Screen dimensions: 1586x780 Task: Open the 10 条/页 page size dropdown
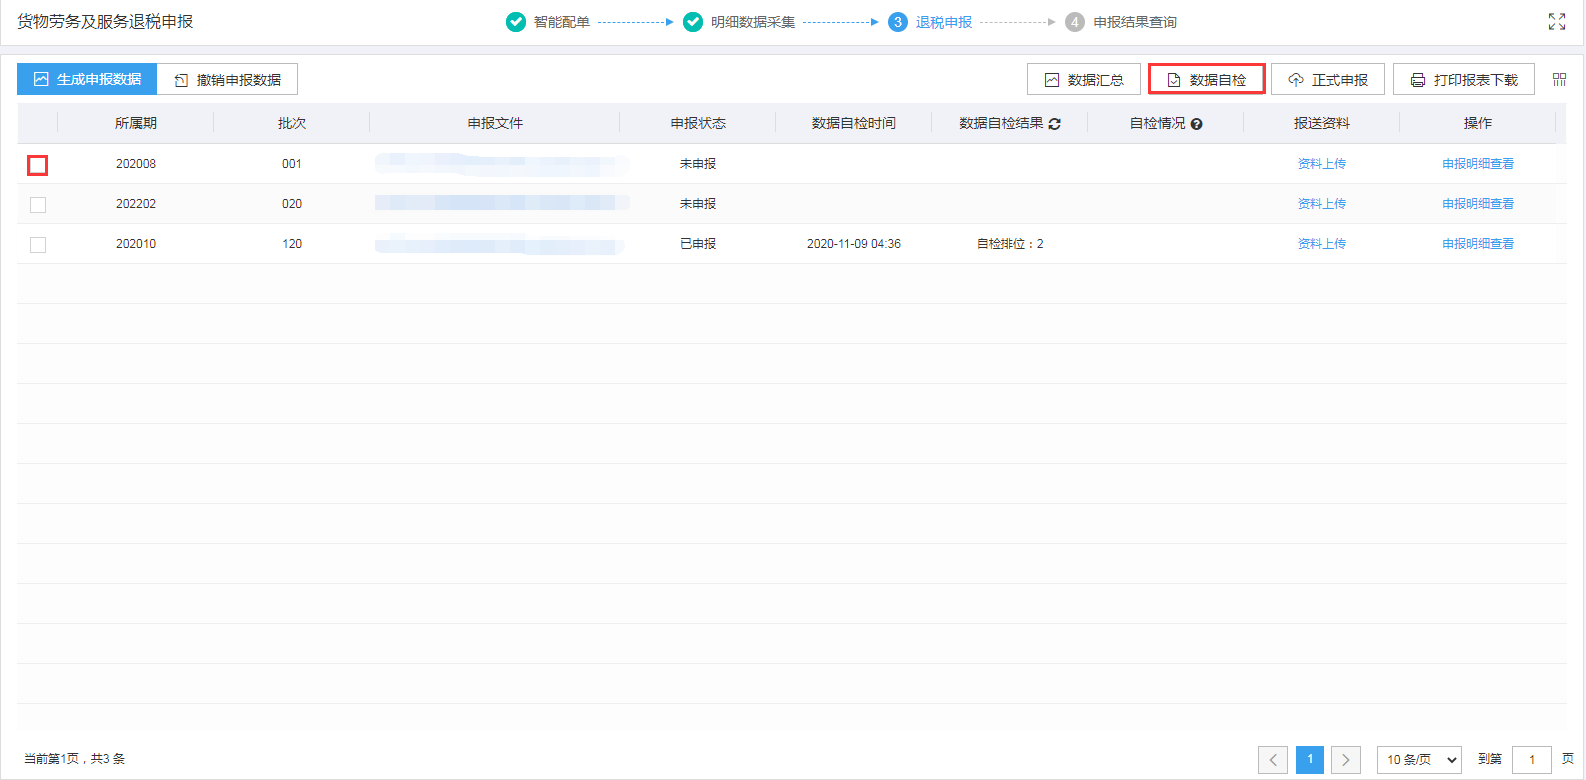[x=1419, y=760]
